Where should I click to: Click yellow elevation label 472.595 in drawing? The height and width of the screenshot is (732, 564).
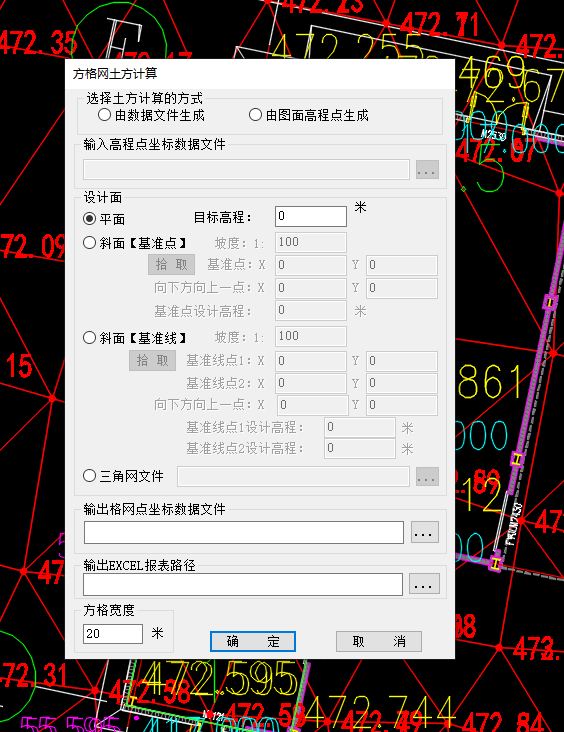pos(219,678)
